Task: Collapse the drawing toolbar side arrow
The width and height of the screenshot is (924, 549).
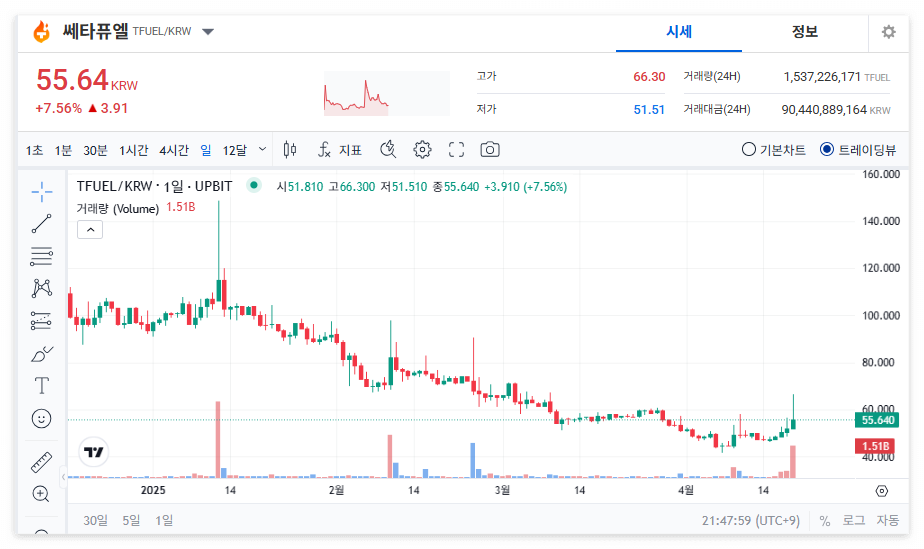Action: click(63, 477)
